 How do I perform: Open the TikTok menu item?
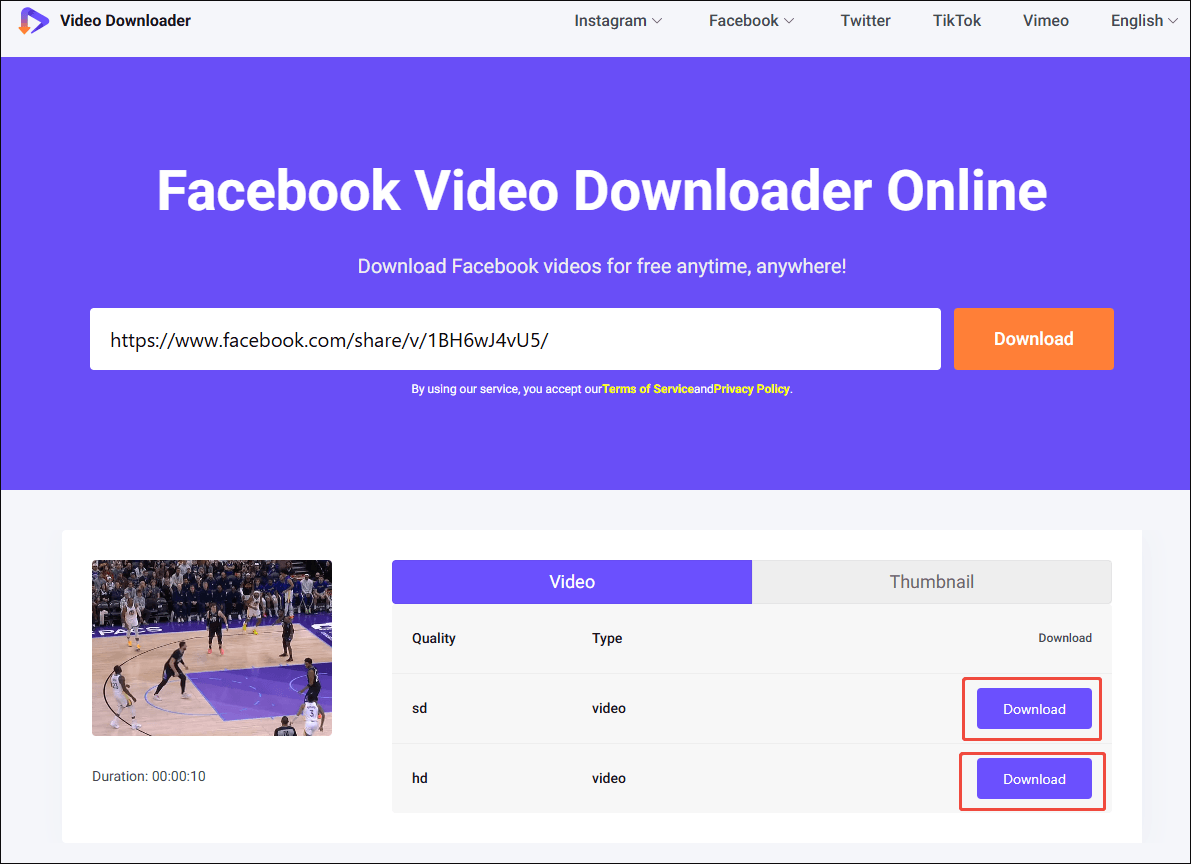pos(956,21)
